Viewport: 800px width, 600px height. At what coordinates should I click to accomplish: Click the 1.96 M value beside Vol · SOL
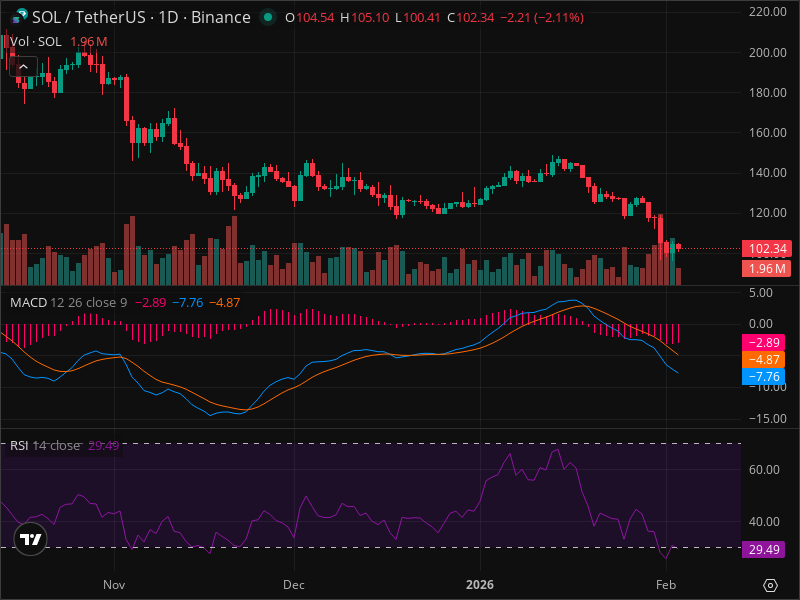pos(89,42)
